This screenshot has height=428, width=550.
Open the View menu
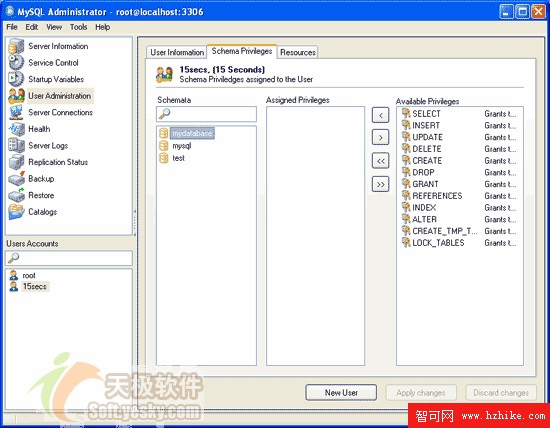[x=54, y=27]
